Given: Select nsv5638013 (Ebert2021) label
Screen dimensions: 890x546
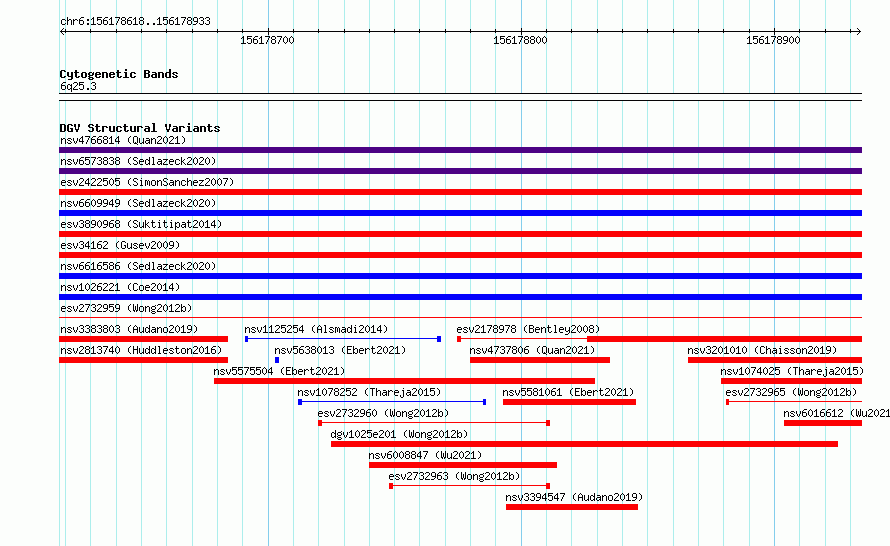Looking at the screenshot, I should tap(340, 350).
